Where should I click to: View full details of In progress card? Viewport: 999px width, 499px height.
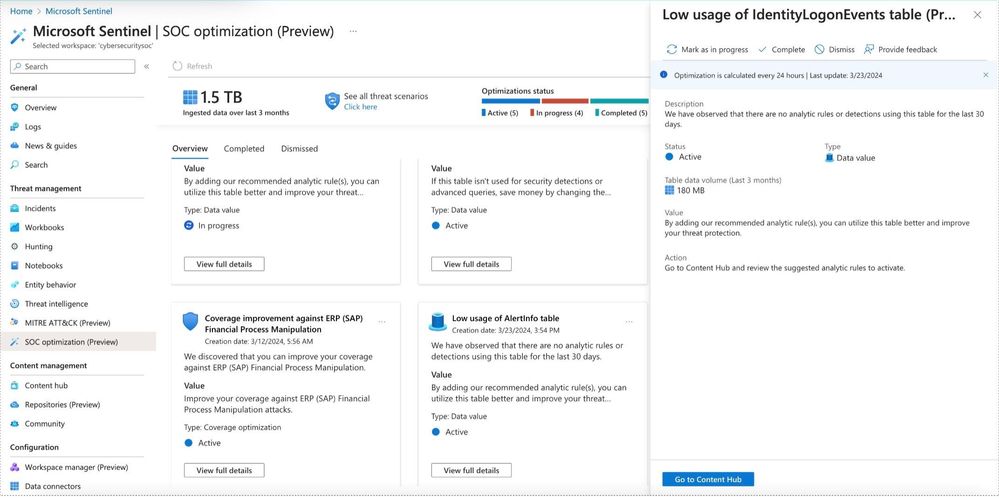[x=224, y=264]
